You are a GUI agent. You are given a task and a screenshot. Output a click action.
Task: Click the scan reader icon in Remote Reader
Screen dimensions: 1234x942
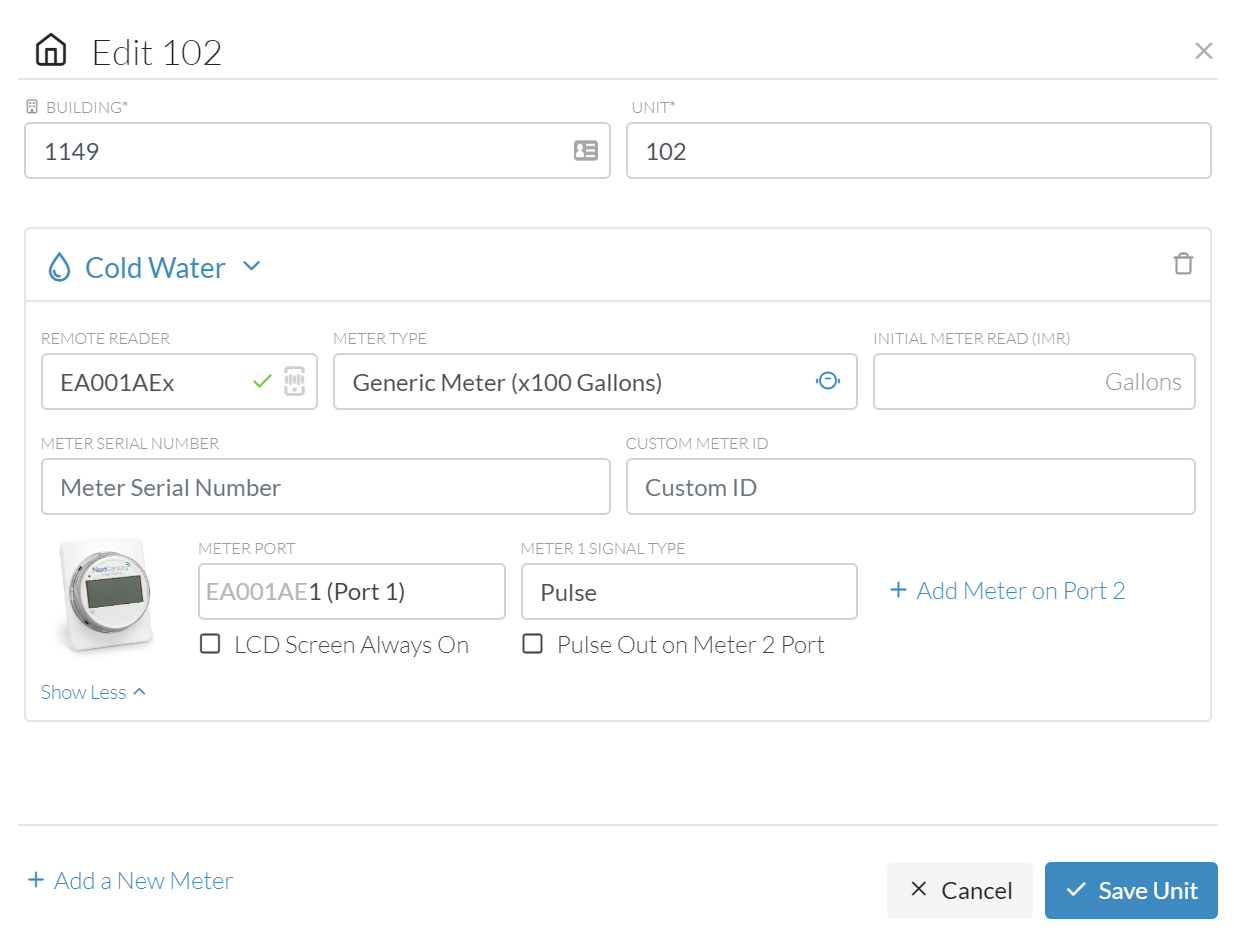(x=294, y=381)
